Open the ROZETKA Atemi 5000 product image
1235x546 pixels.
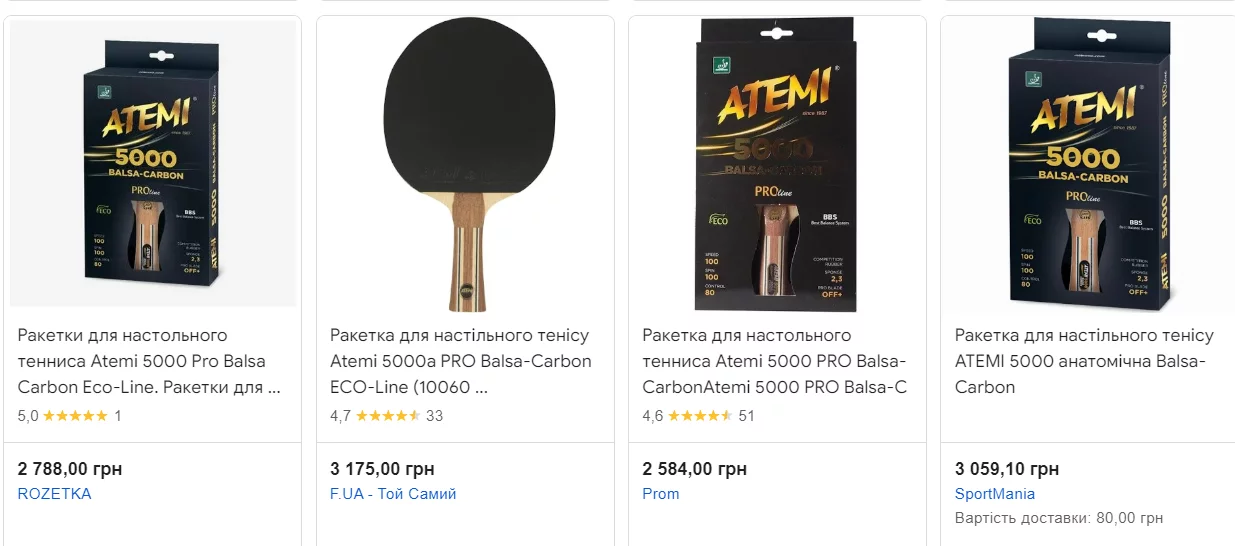click(x=153, y=165)
